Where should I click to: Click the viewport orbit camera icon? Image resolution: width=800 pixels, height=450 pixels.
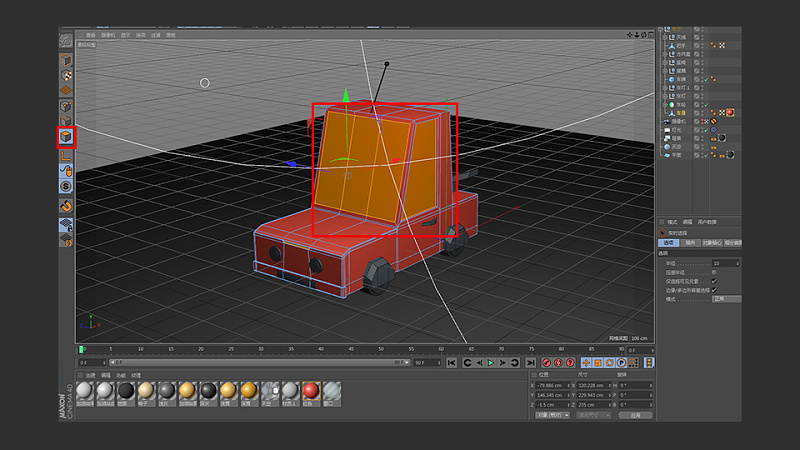click(644, 35)
